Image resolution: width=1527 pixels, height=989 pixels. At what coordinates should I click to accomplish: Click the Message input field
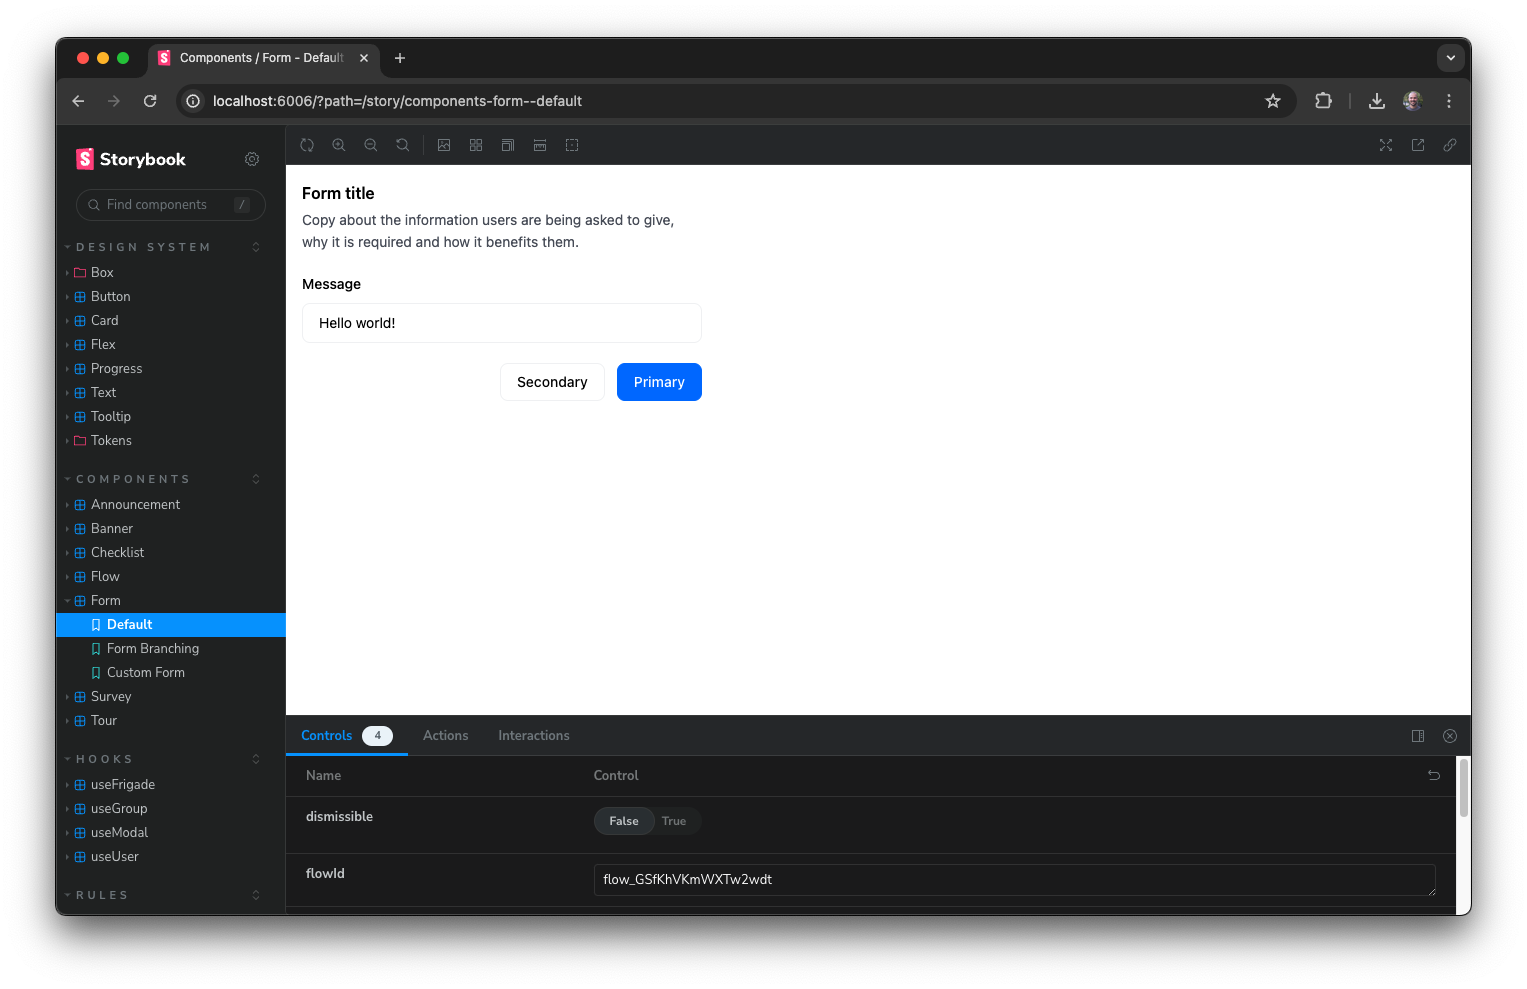click(502, 323)
